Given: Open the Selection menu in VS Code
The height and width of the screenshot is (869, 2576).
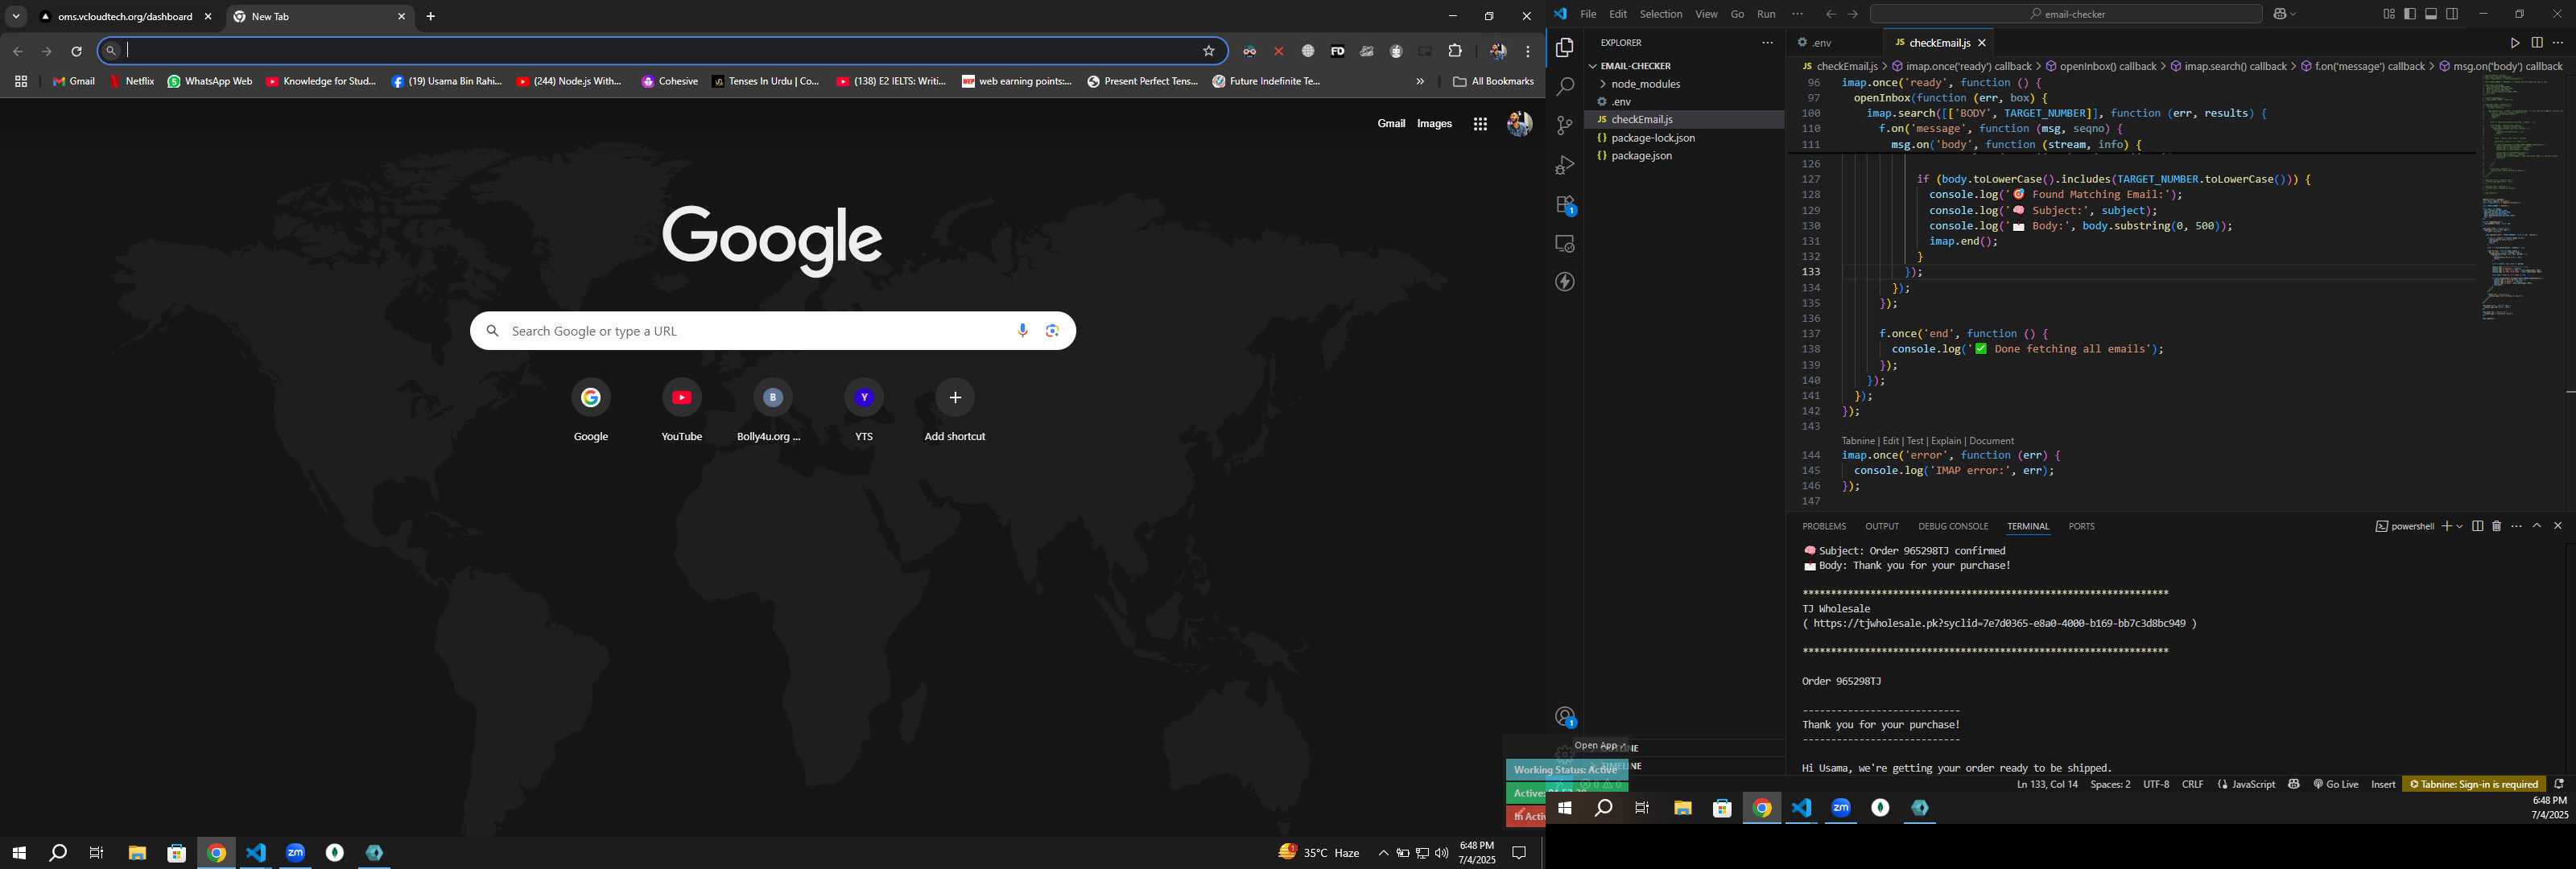Looking at the screenshot, I should click(1660, 14).
